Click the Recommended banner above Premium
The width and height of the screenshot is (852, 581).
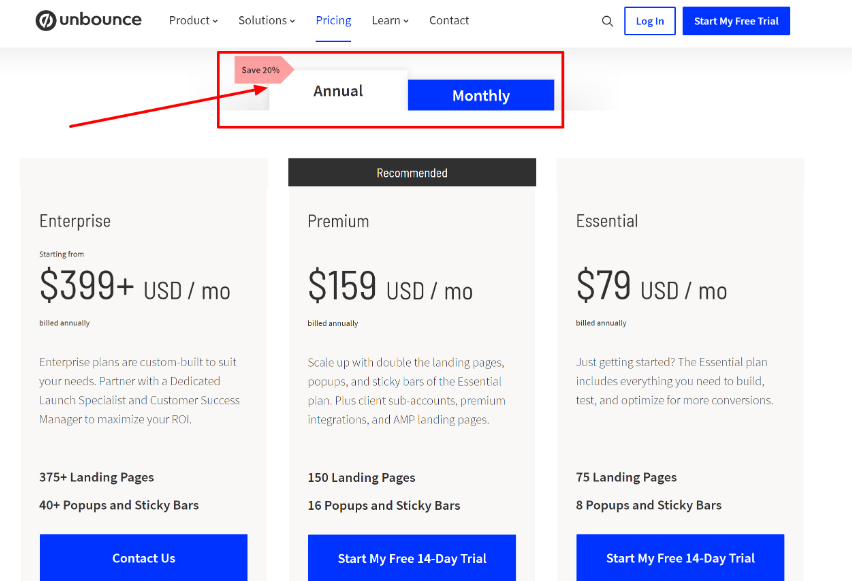pyautogui.click(x=412, y=173)
